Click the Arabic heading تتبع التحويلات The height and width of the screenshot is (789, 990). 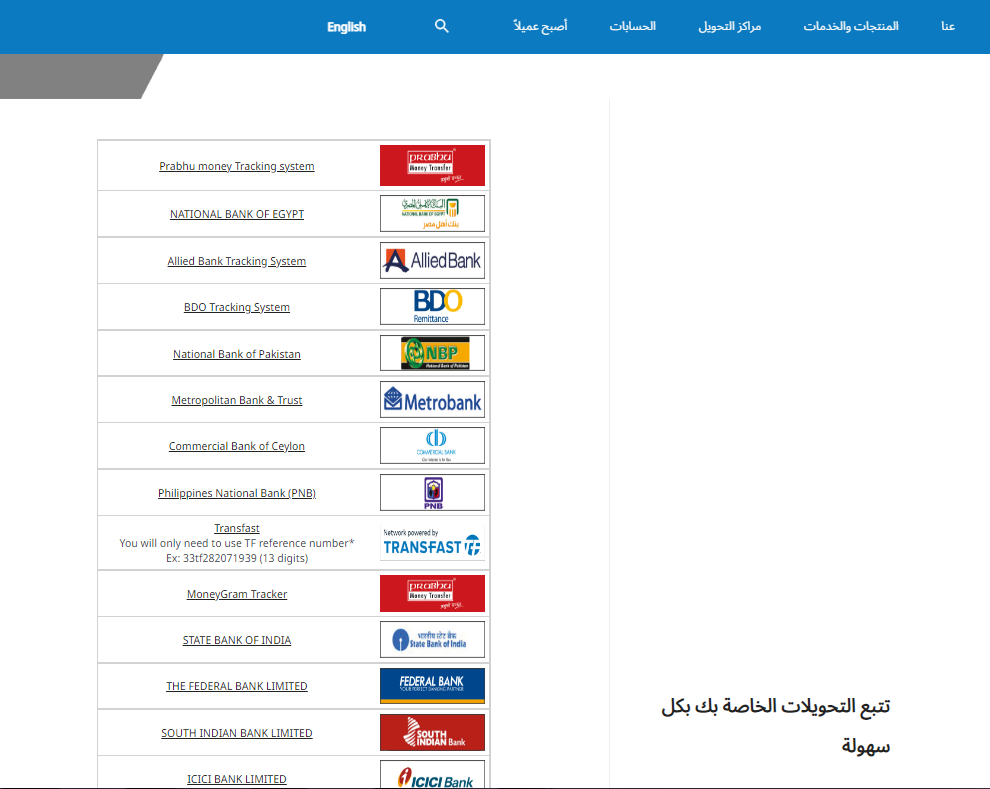point(775,726)
